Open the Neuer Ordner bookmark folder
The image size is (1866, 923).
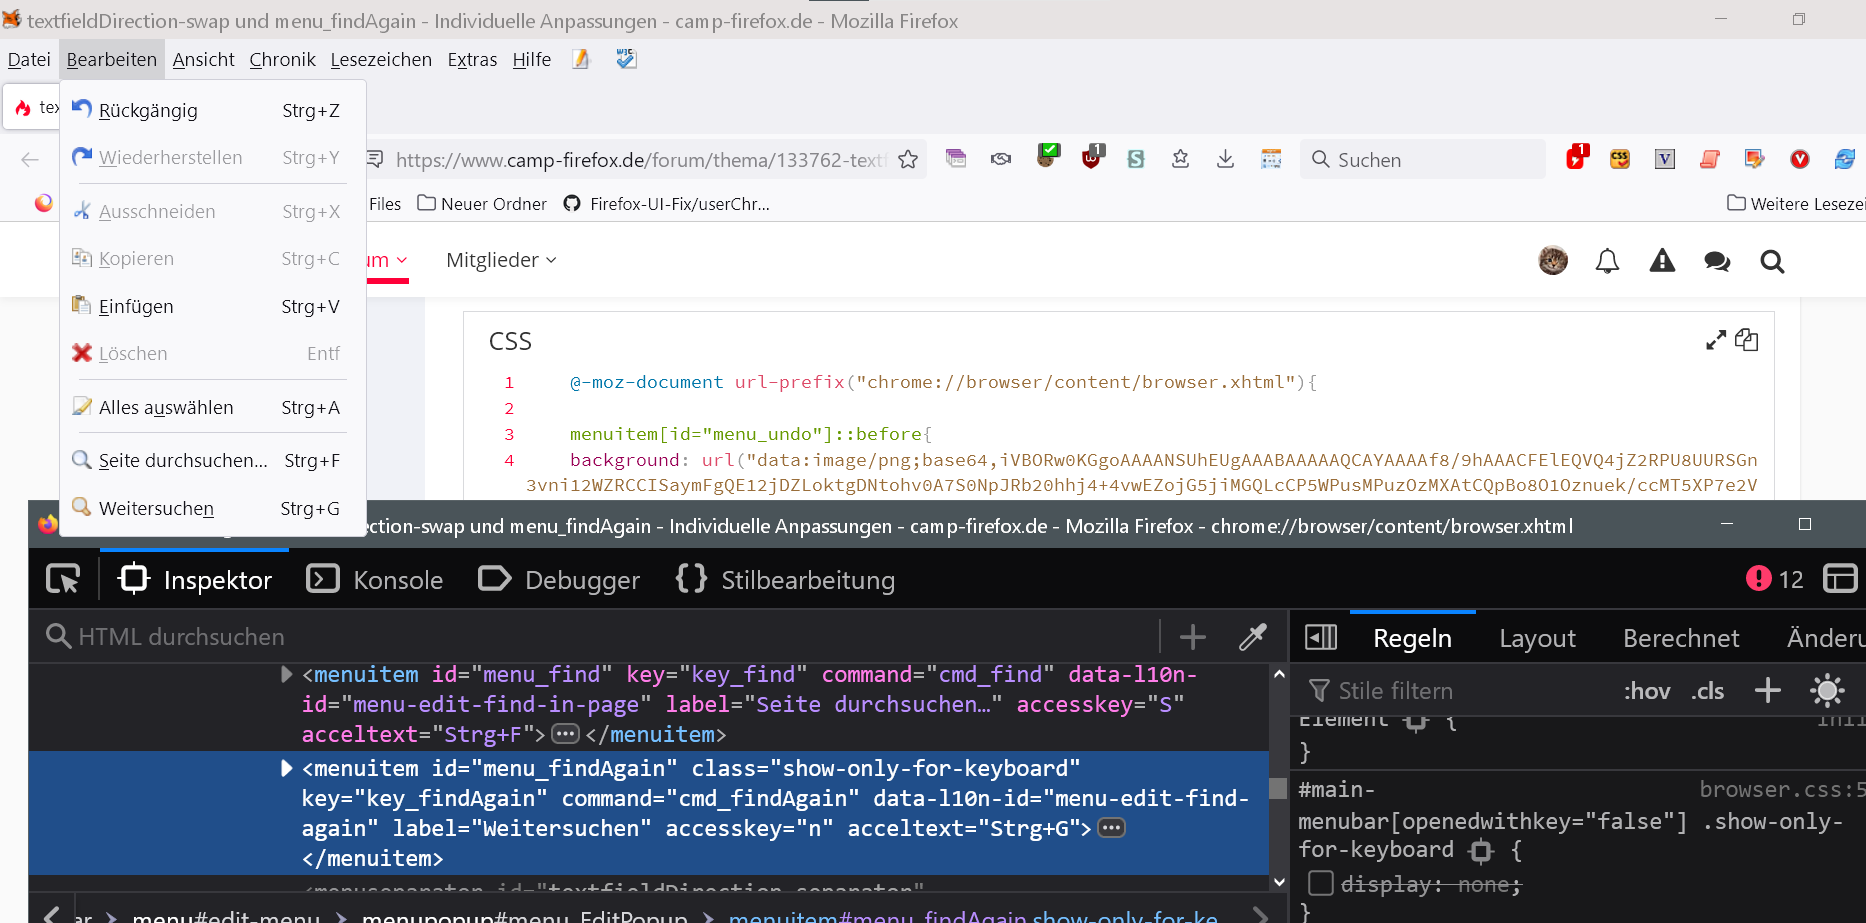click(482, 204)
